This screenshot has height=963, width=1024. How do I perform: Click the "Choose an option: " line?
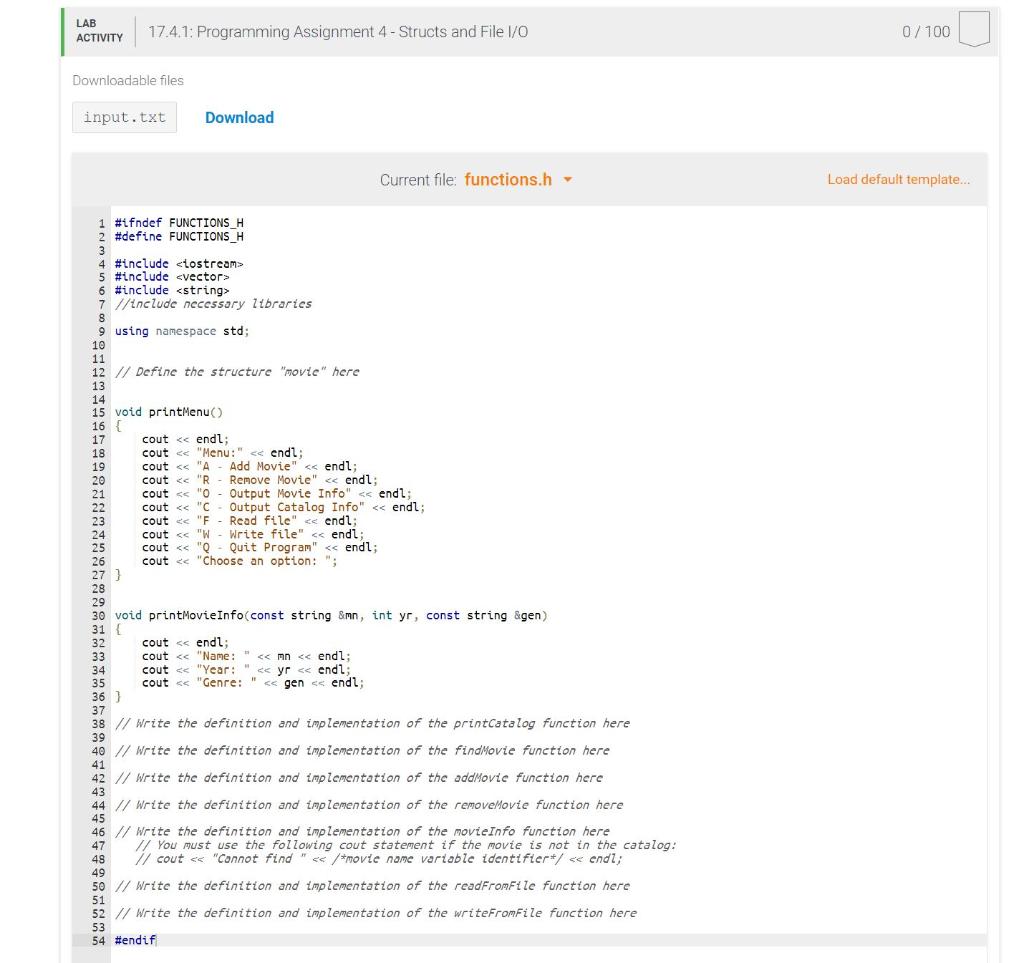coord(240,561)
